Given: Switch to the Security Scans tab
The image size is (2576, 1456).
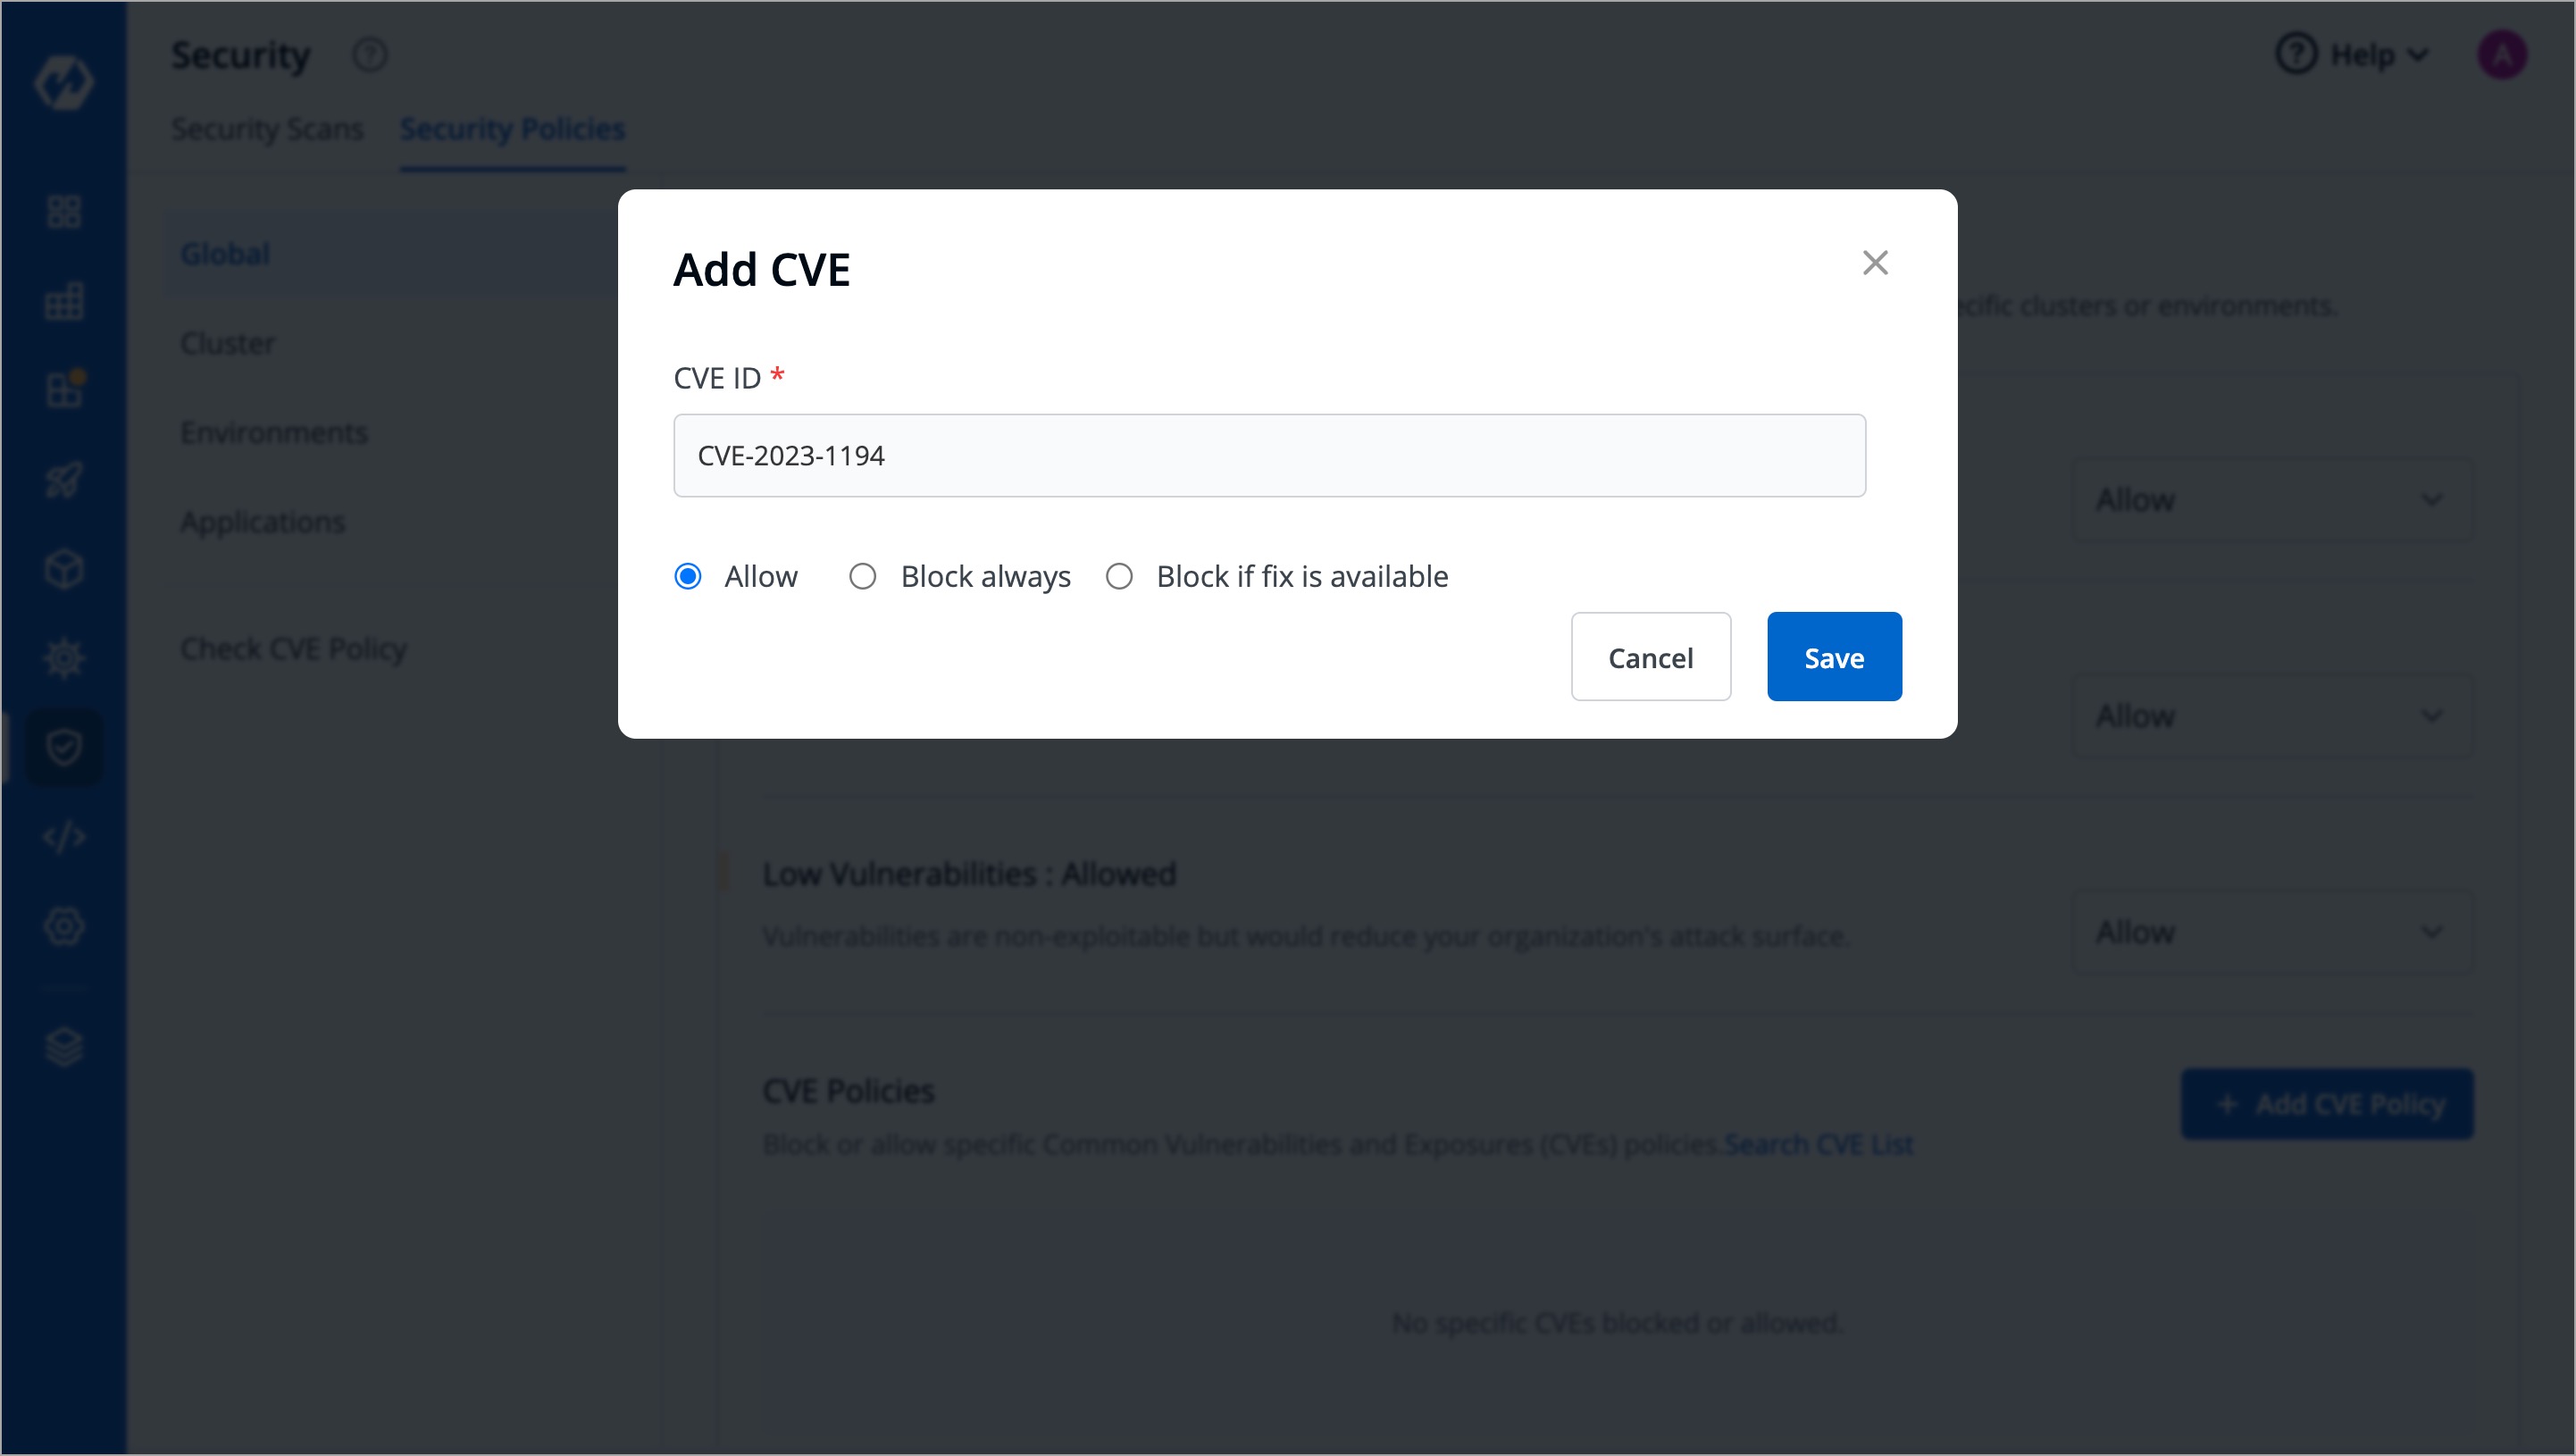Looking at the screenshot, I should coord(267,128).
